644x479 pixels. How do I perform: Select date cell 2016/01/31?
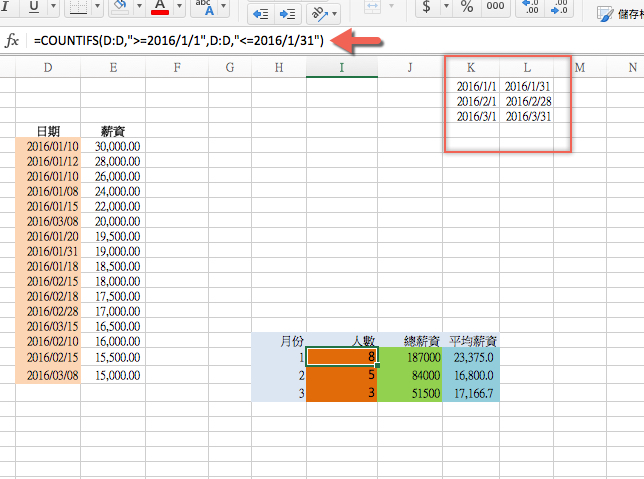point(48,251)
